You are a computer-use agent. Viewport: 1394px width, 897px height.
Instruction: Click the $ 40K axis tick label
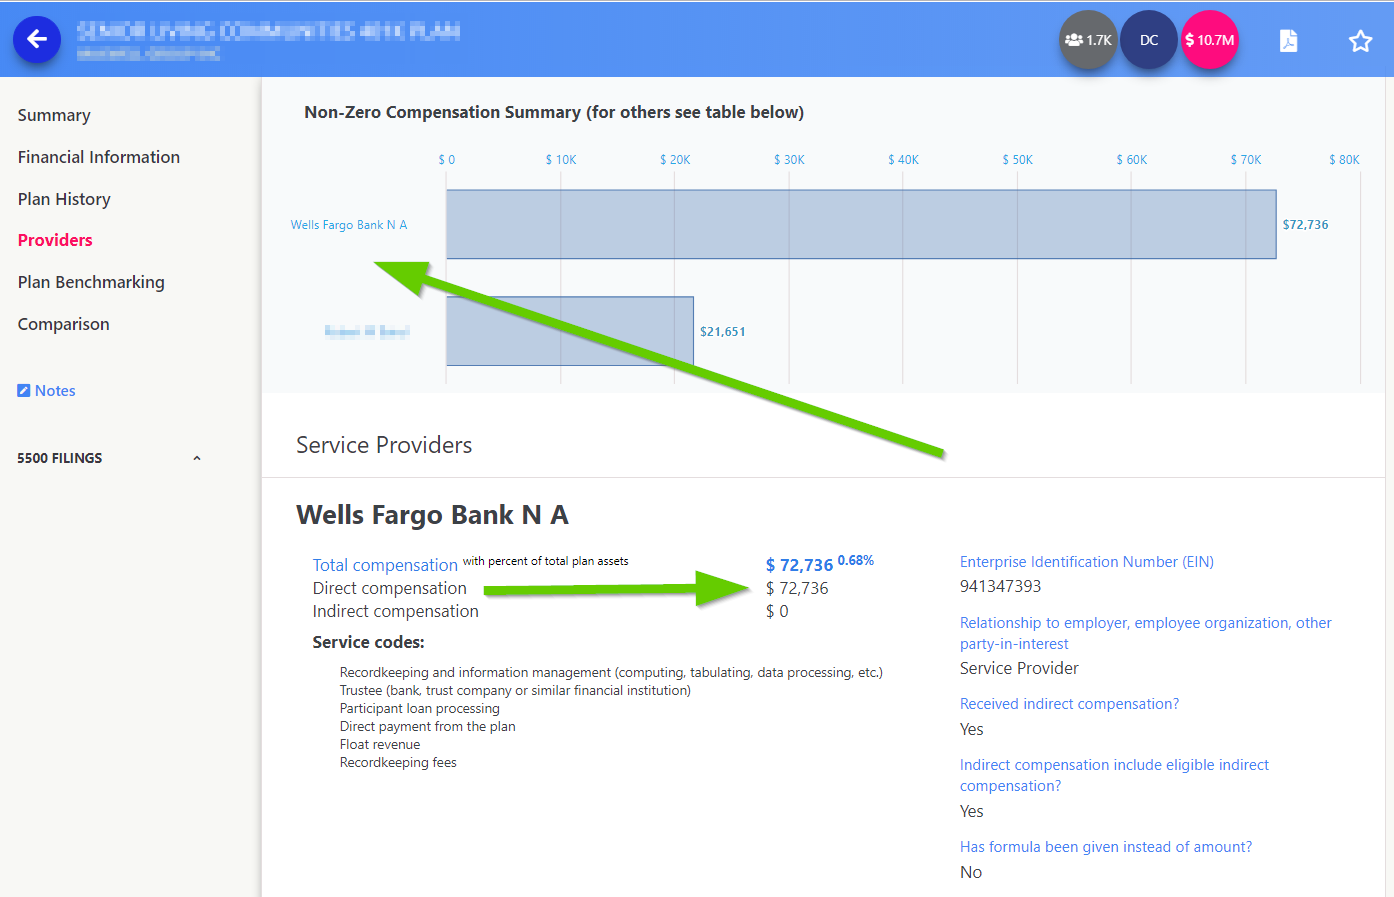pyautogui.click(x=904, y=160)
